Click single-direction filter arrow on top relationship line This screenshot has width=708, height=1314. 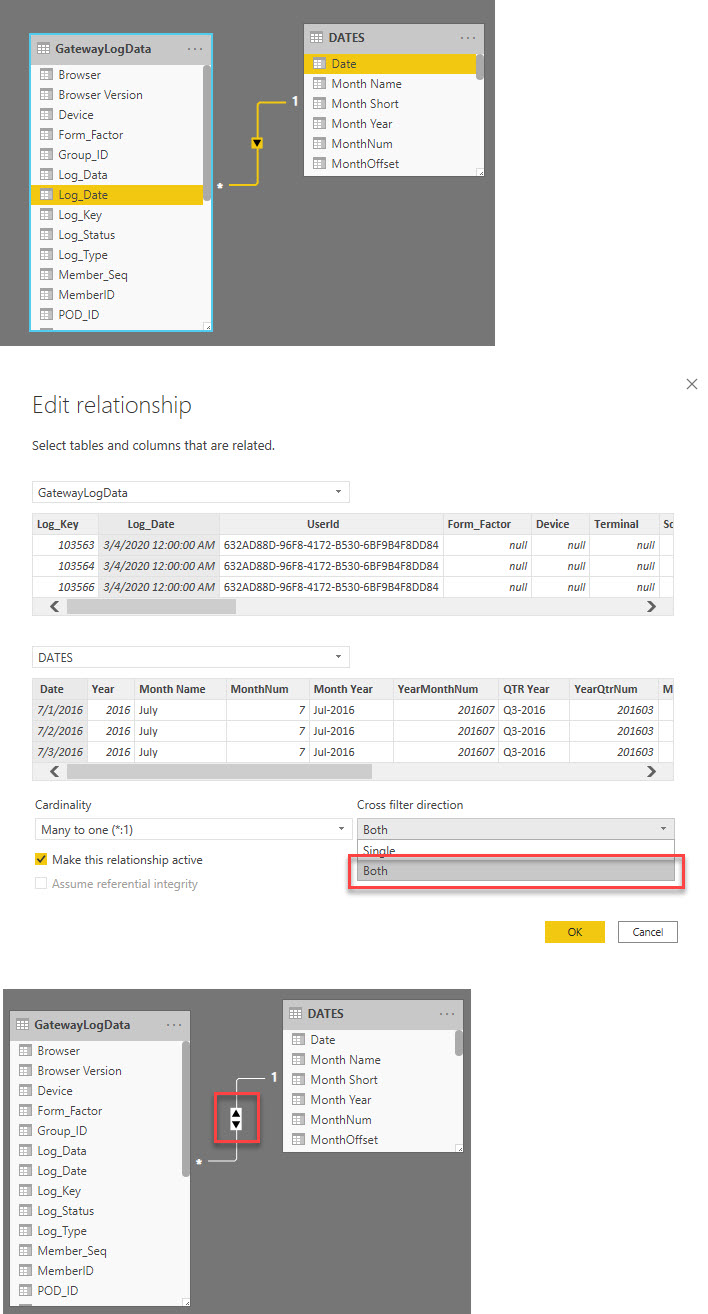click(257, 144)
